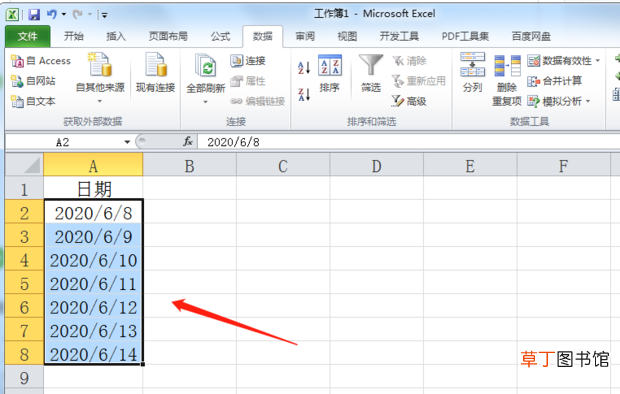Expand the 全部刷新 dropdown arrow
620x394 pixels.
click(x=205, y=102)
